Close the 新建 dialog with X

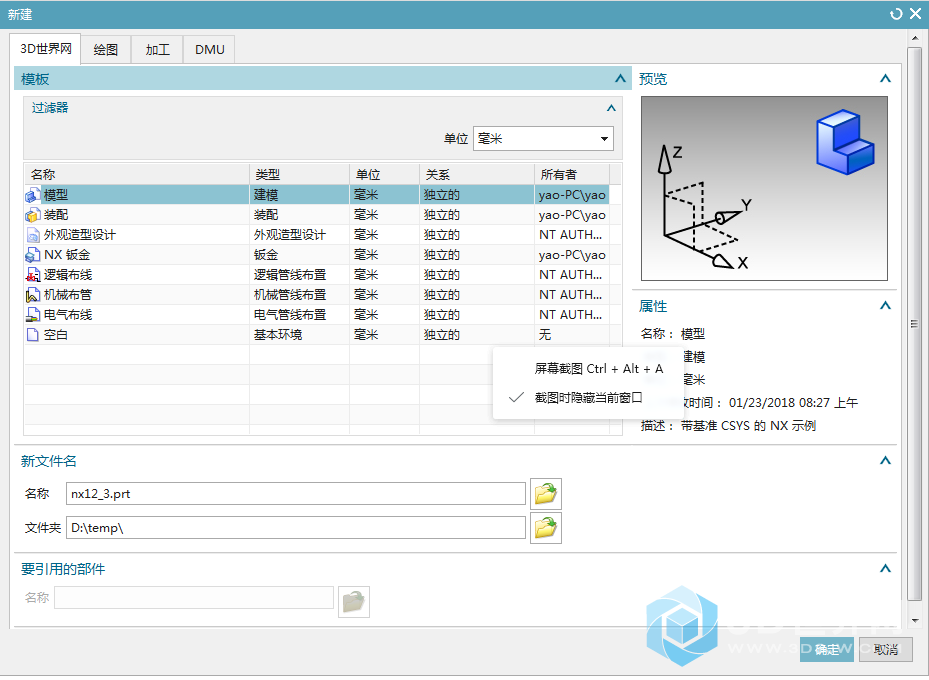coord(915,14)
